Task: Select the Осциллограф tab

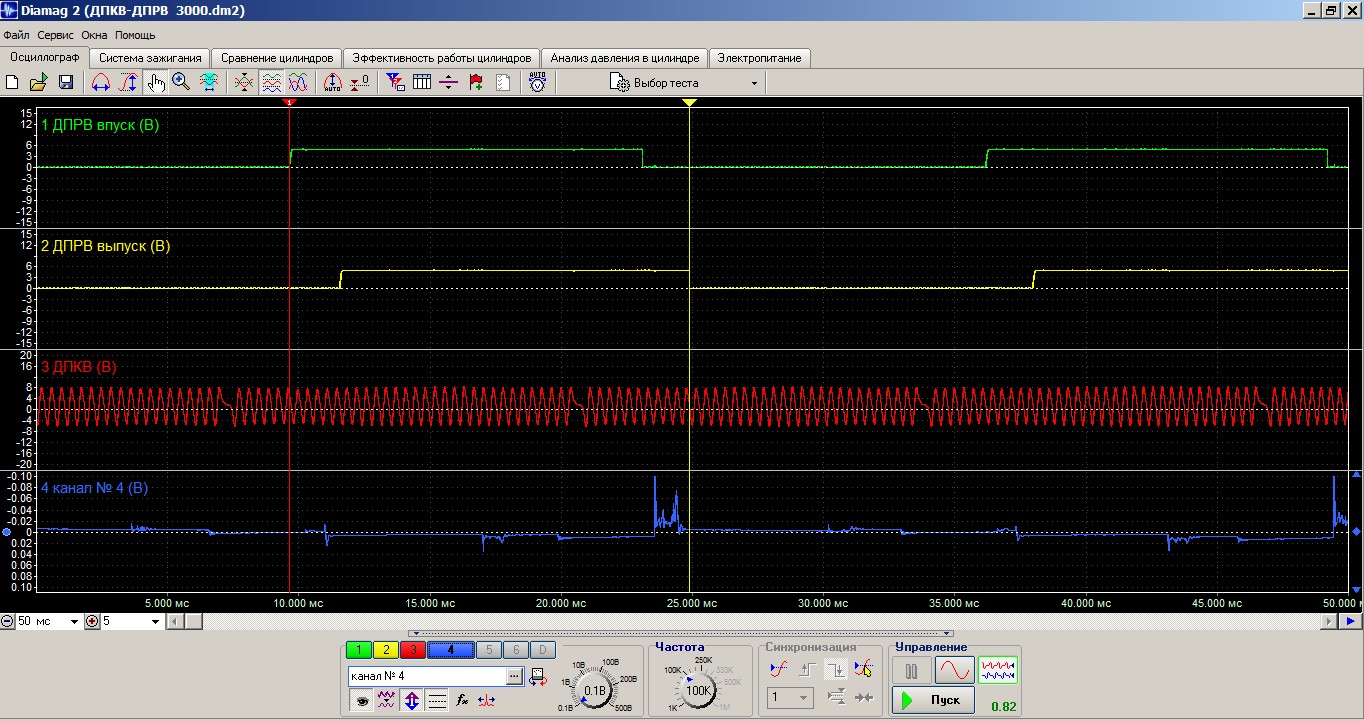Action: pos(45,57)
